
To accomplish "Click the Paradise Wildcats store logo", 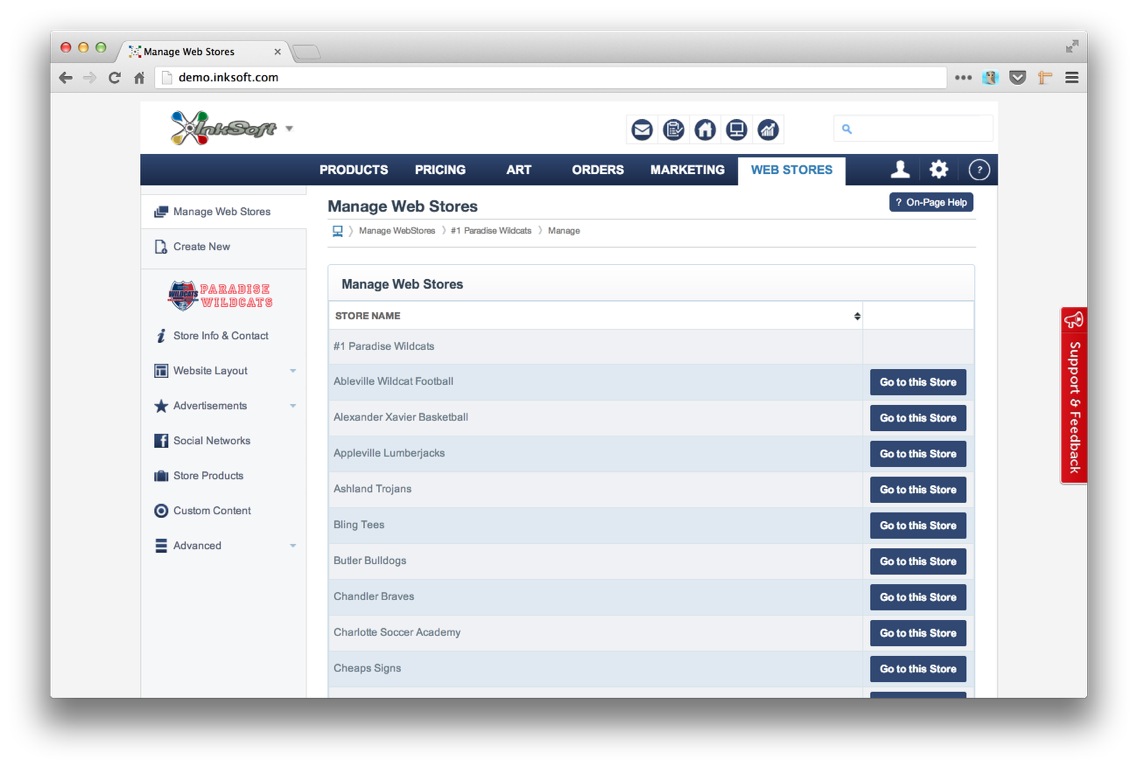I will point(220,295).
